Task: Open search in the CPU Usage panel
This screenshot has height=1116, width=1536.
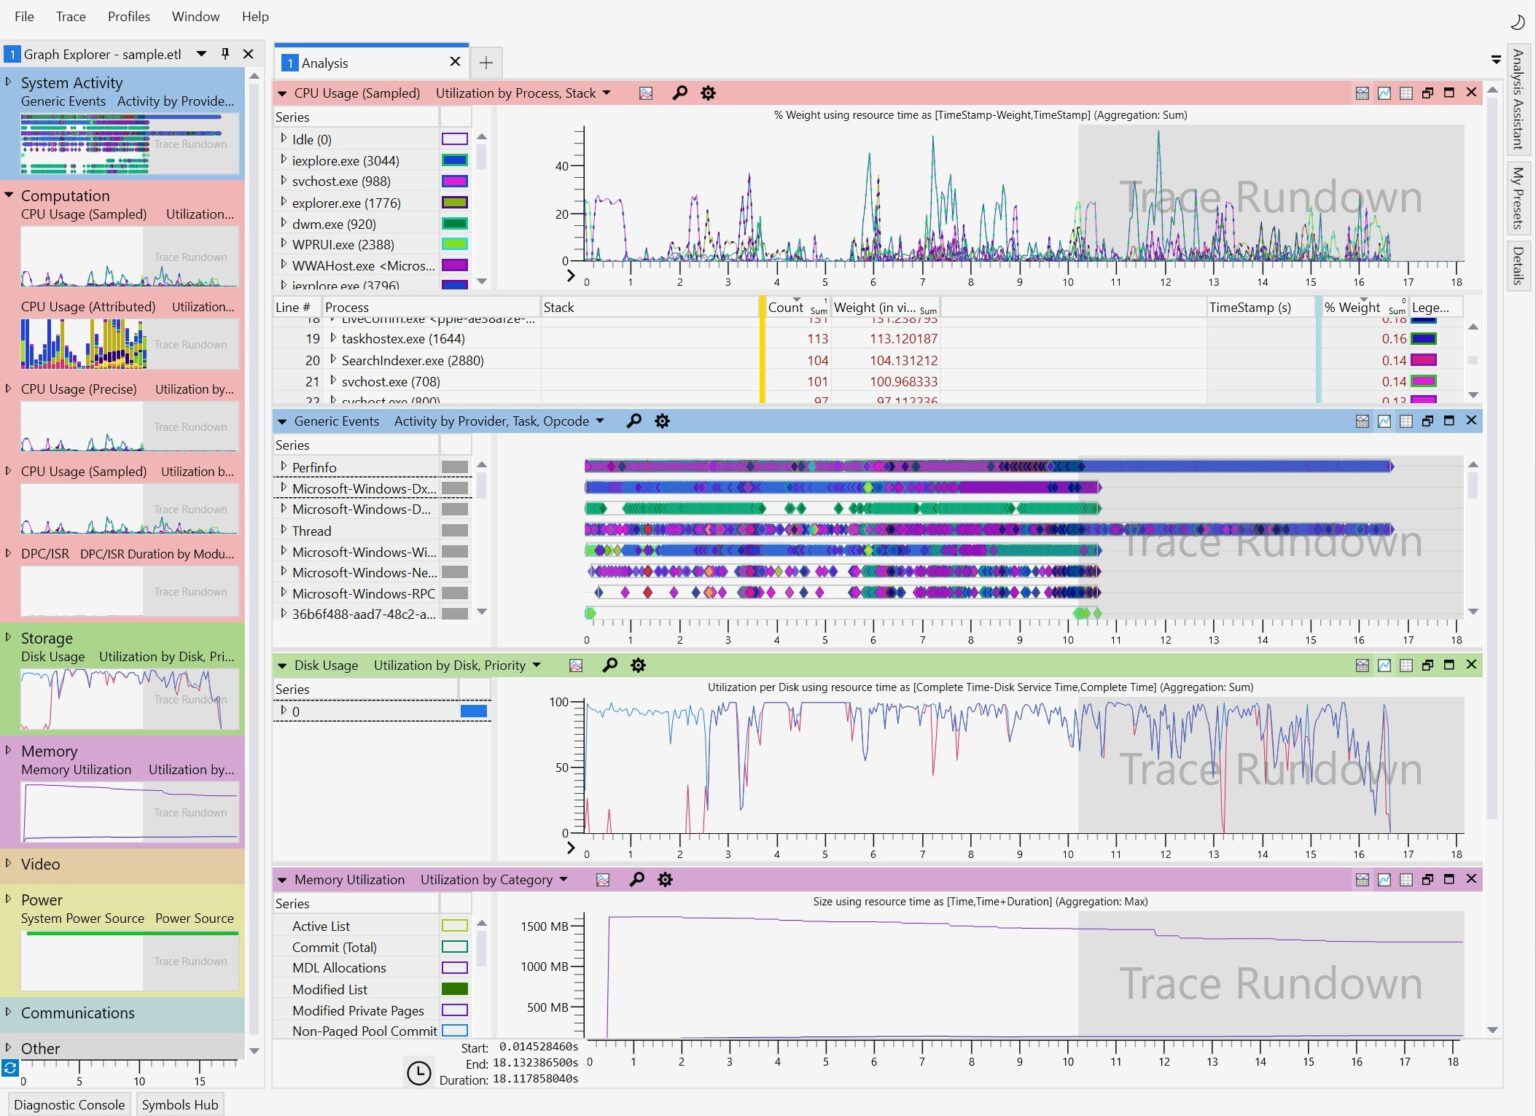Action: 680,92
